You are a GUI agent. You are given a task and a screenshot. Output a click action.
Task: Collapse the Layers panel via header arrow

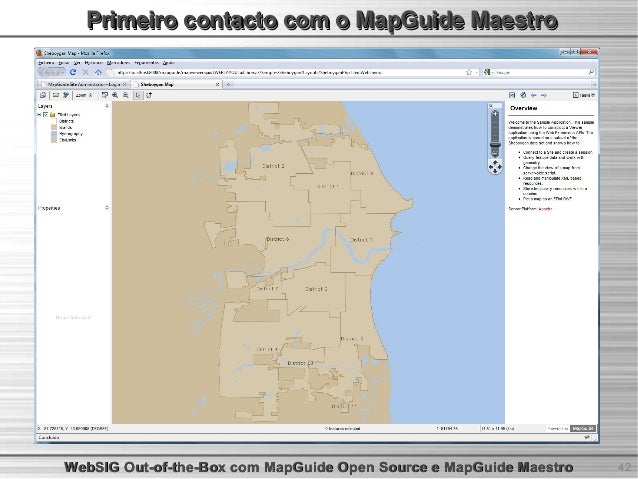tap(107, 106)
